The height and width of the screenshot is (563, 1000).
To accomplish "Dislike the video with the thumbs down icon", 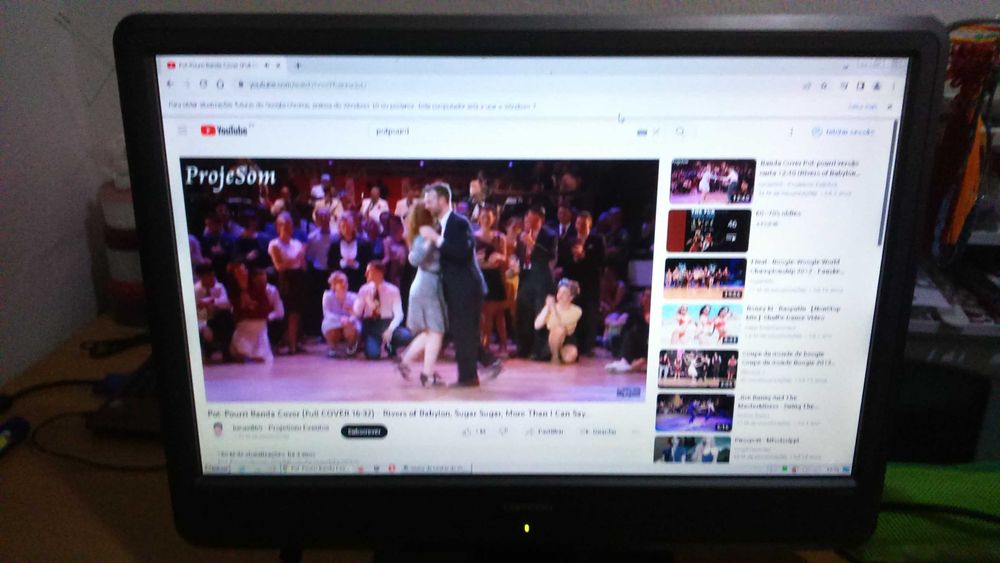I will (503, 432).
